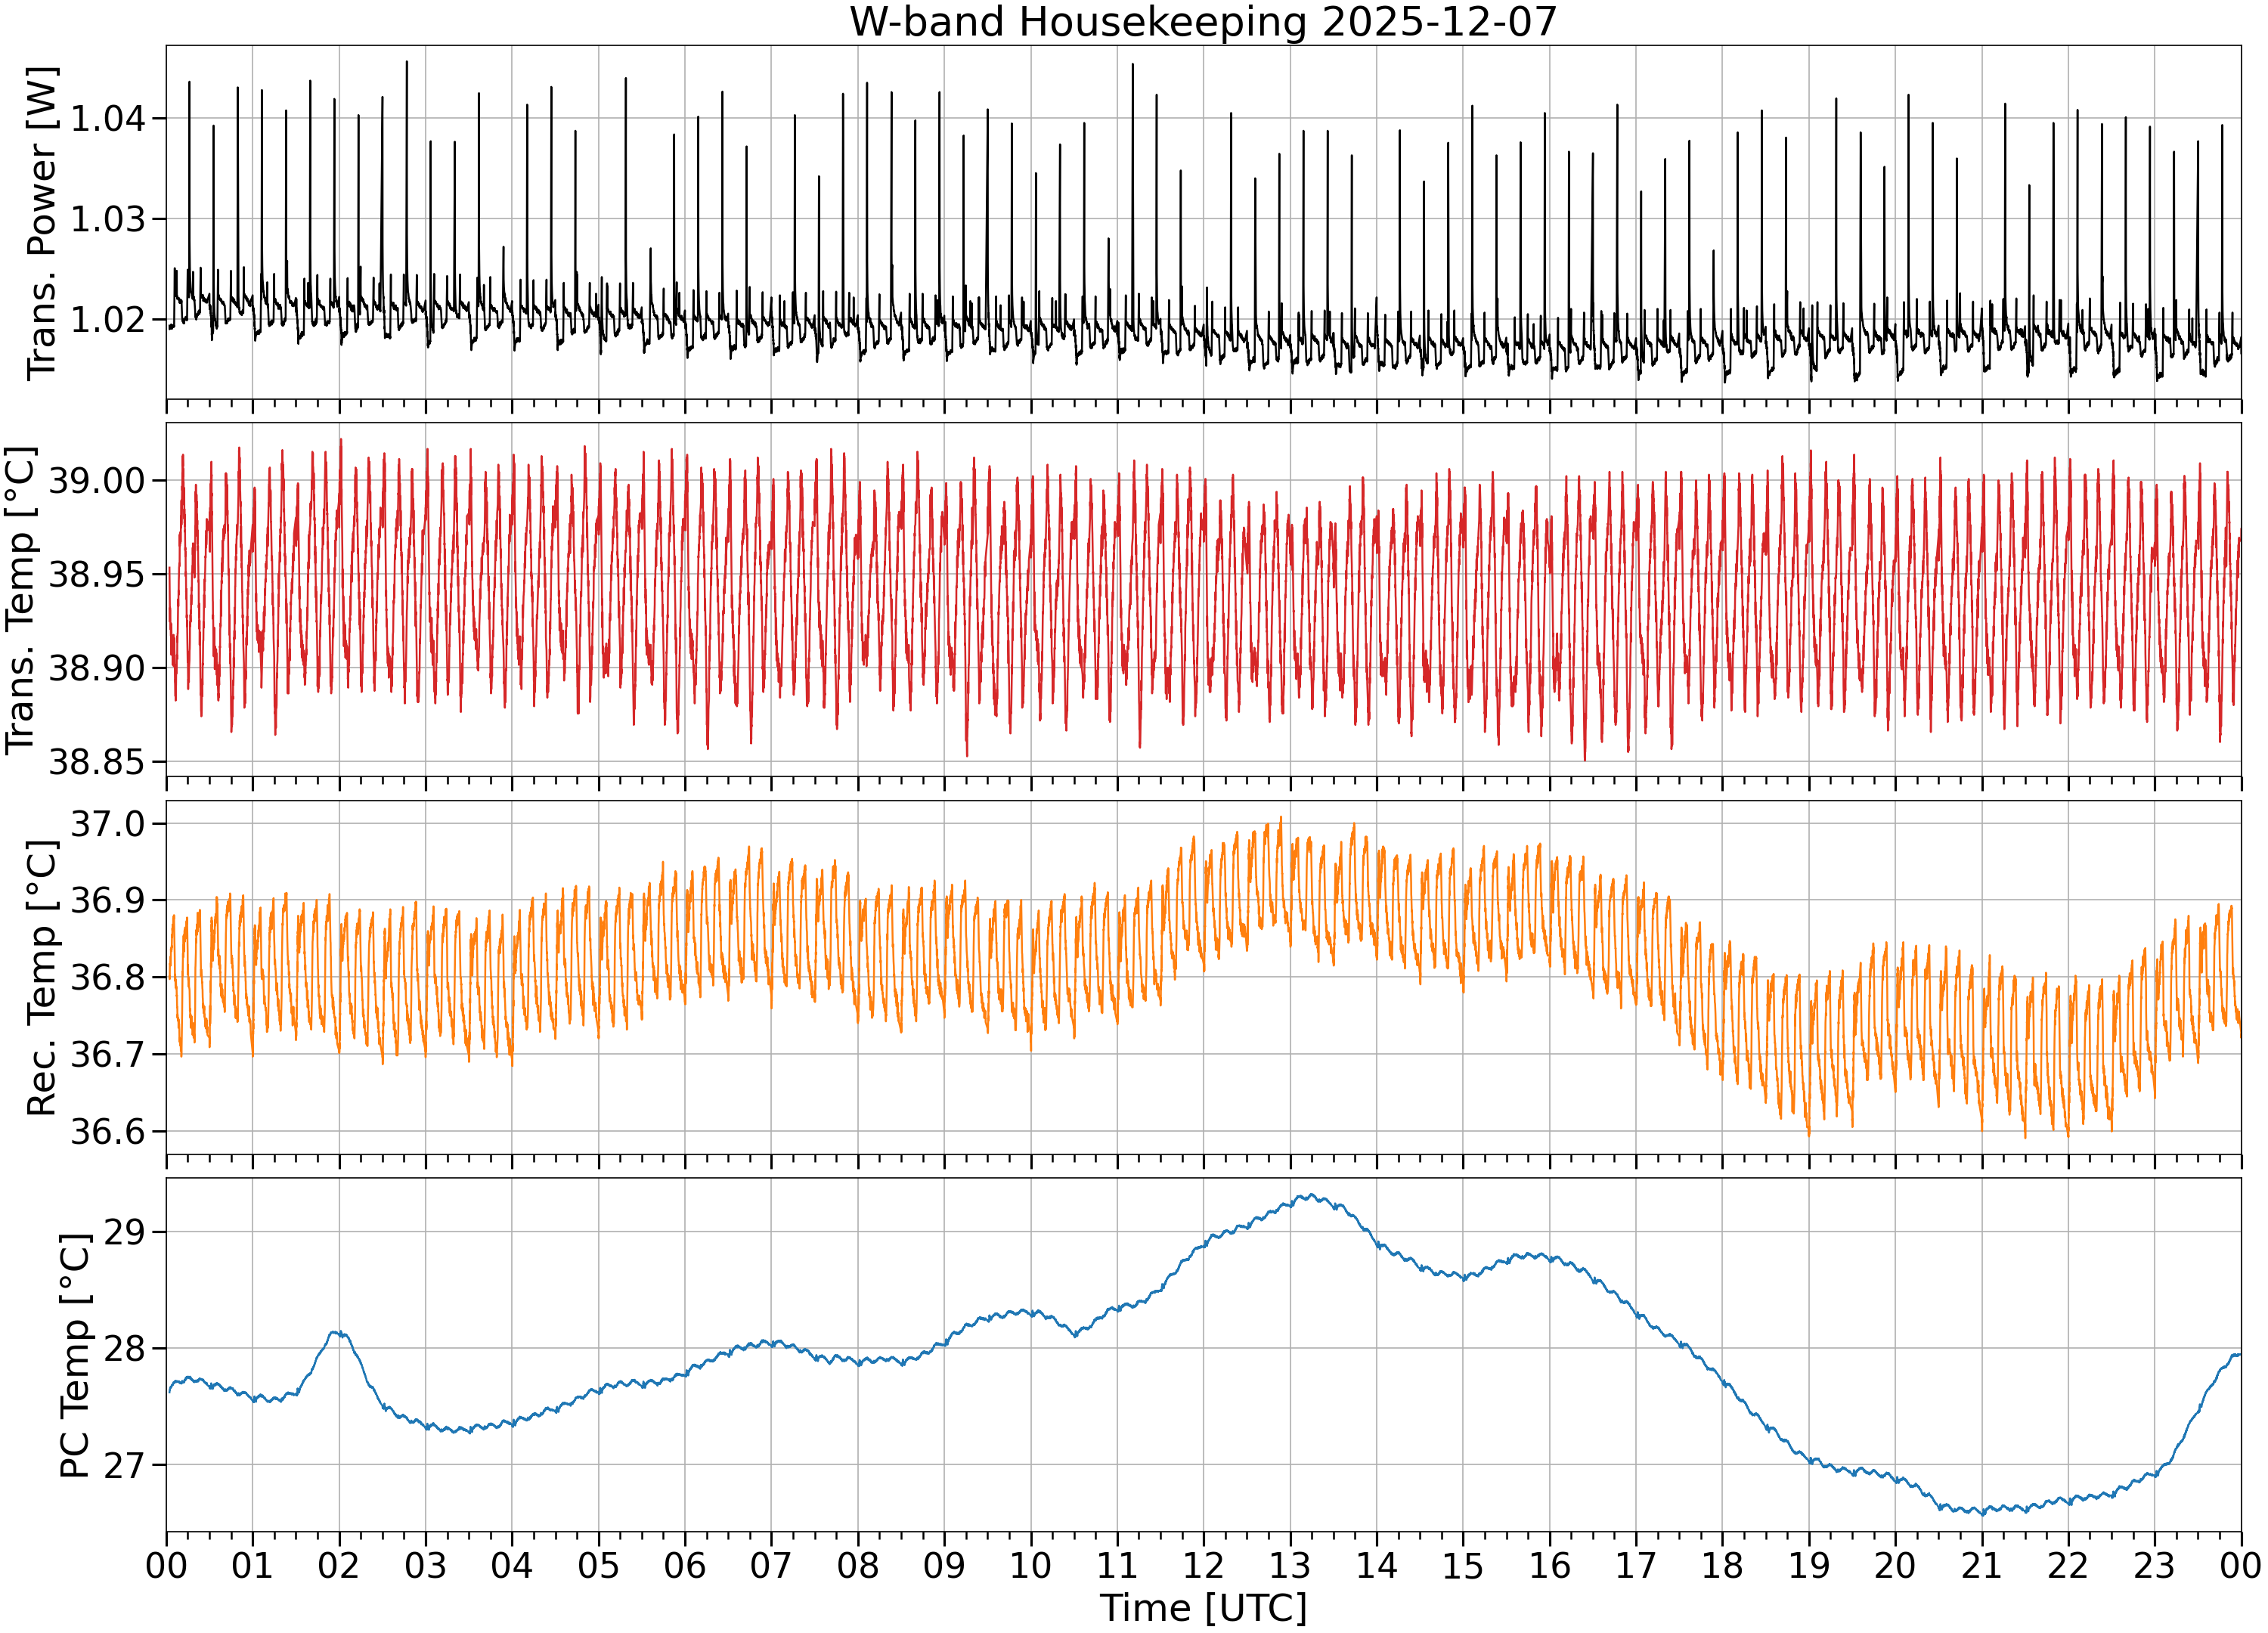Click the Time [UTC] x-axis label
The height and width of the screenshot is (1633, 2268).
pyautogui.click(x=1203, y=1608)
